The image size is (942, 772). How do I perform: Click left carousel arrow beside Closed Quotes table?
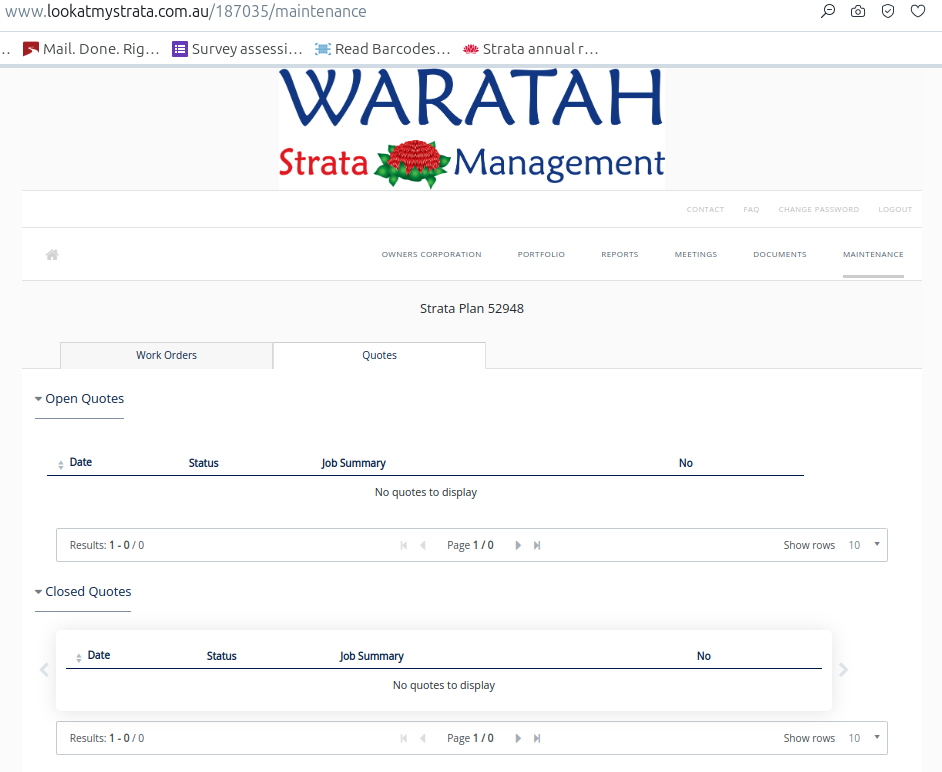tap(44, 669)
